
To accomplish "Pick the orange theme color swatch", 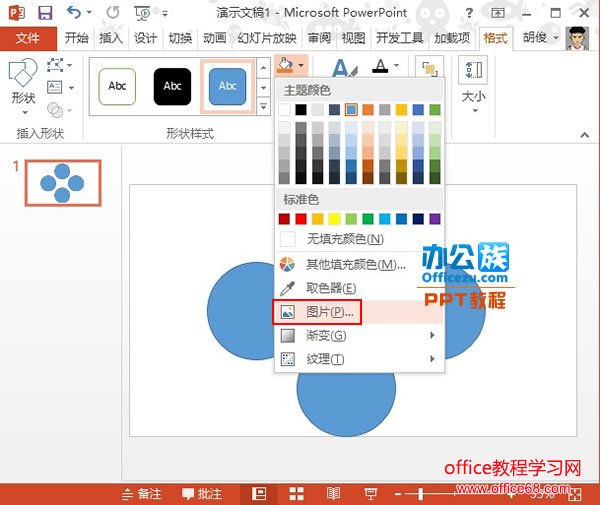I will tap(368, 110).
